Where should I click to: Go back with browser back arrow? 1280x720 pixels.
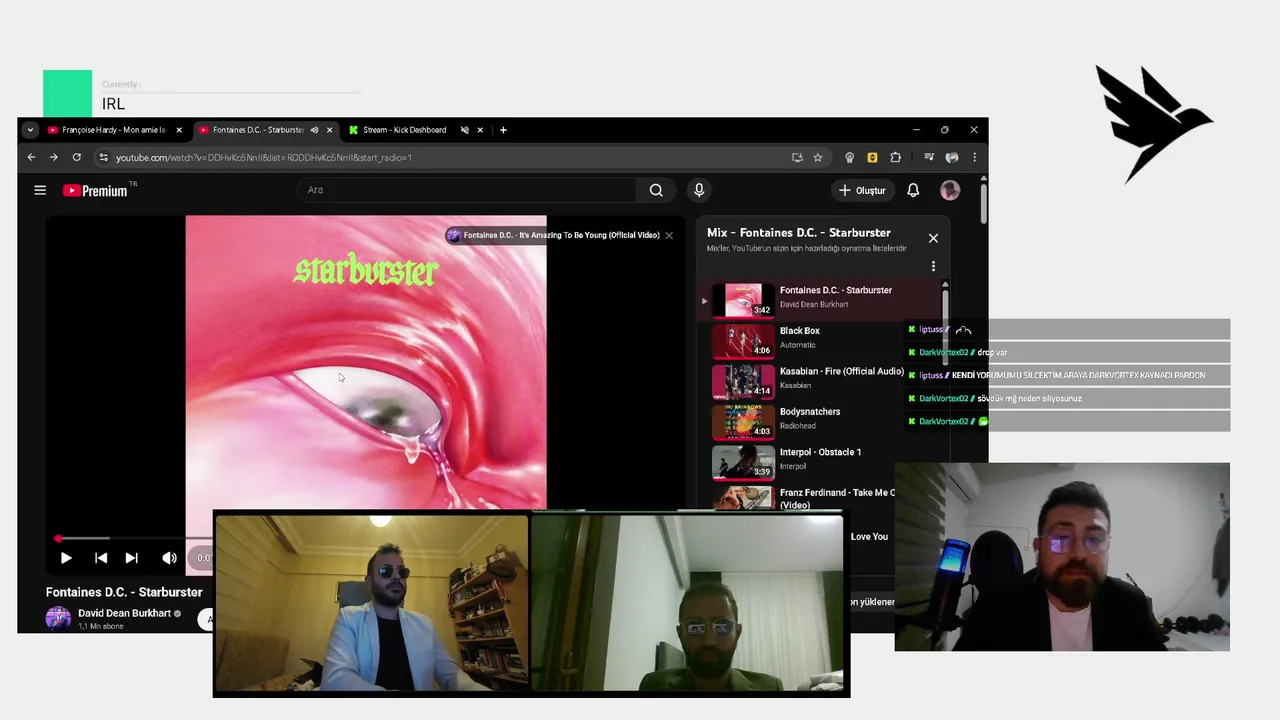pos(31,157)
